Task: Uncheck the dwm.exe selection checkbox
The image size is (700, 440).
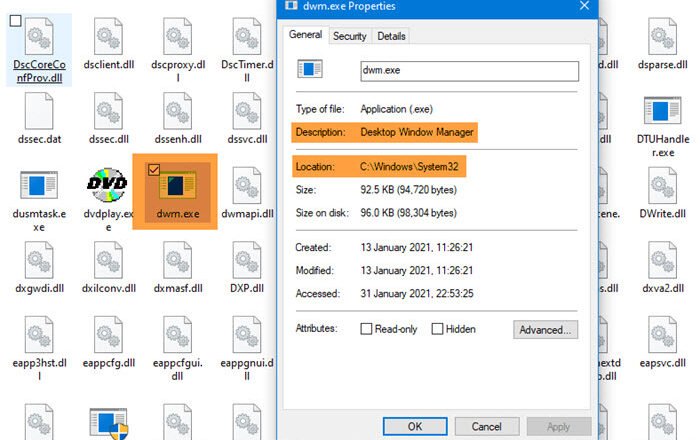Action: (x=154, y=170)
